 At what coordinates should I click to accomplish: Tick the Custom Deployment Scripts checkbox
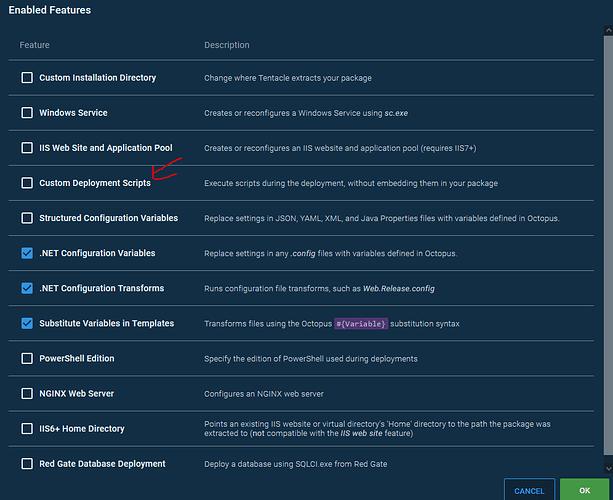pos(27,183)
